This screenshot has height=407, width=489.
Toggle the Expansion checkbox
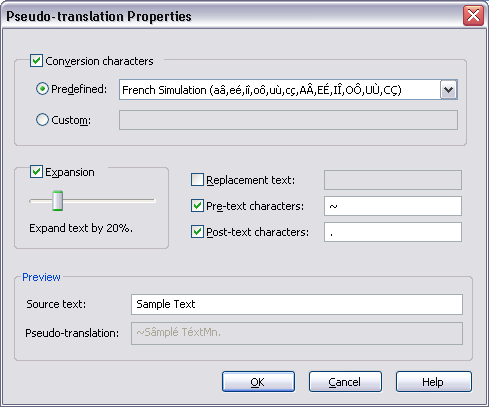click(36, 172)
